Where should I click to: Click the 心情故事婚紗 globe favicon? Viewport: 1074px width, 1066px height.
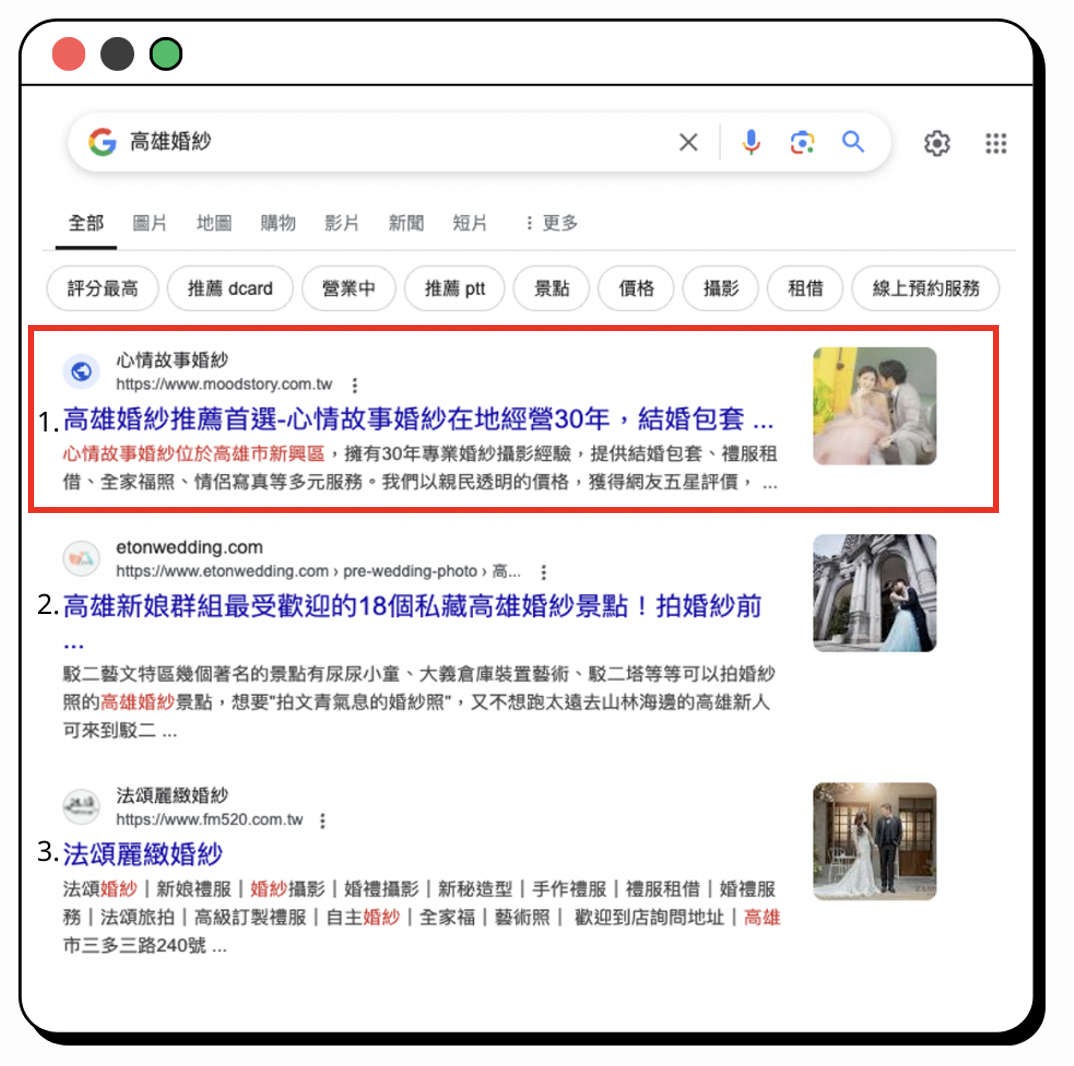coord(81,372)
